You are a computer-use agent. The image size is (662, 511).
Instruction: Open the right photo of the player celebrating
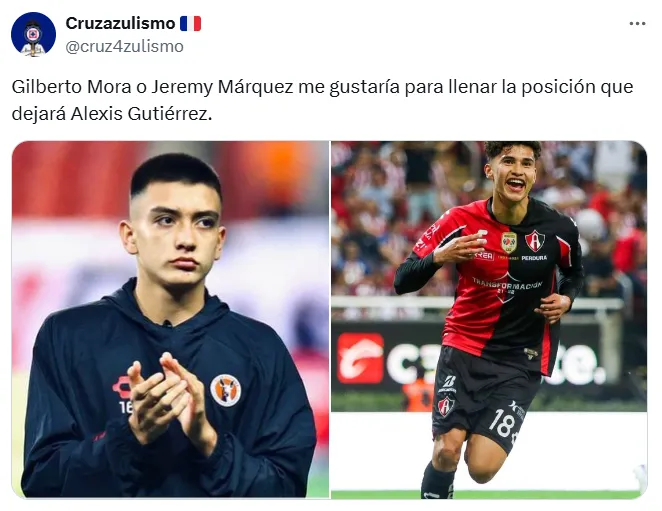click(489, 319)
